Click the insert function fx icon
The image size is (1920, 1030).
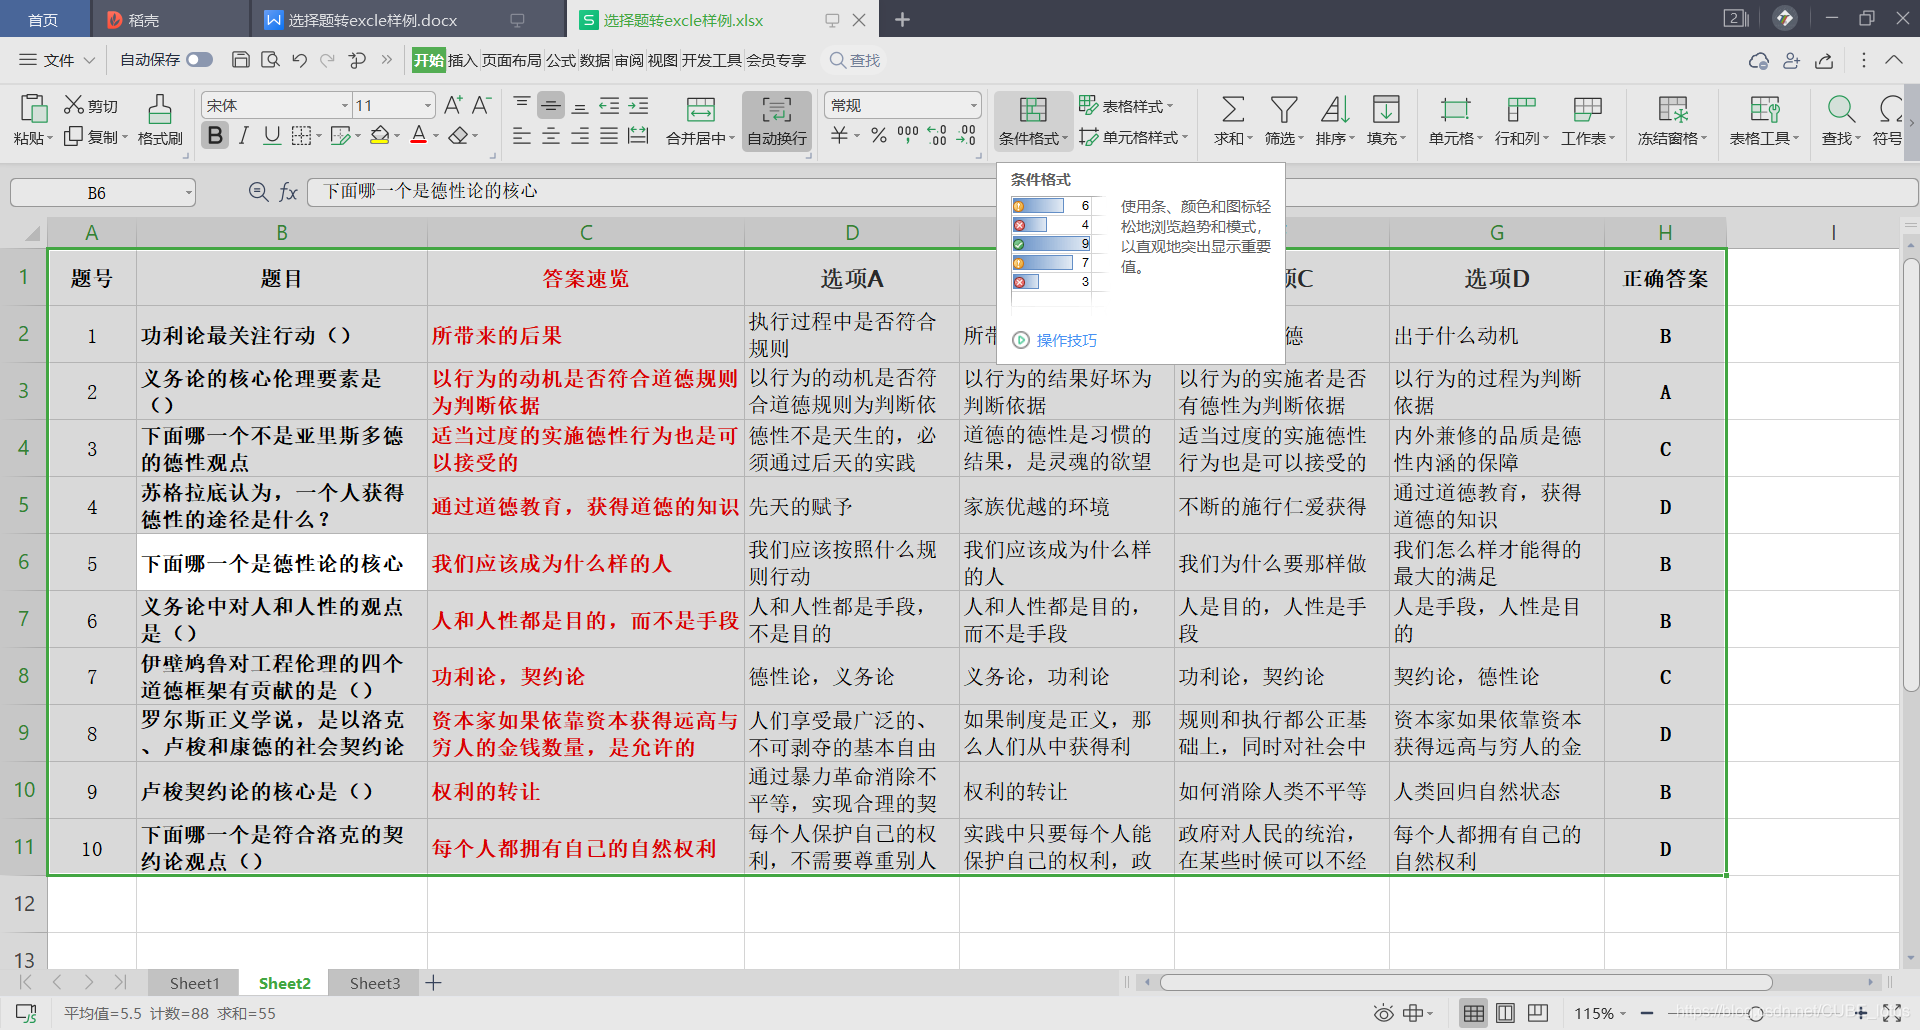pos(288,192)
